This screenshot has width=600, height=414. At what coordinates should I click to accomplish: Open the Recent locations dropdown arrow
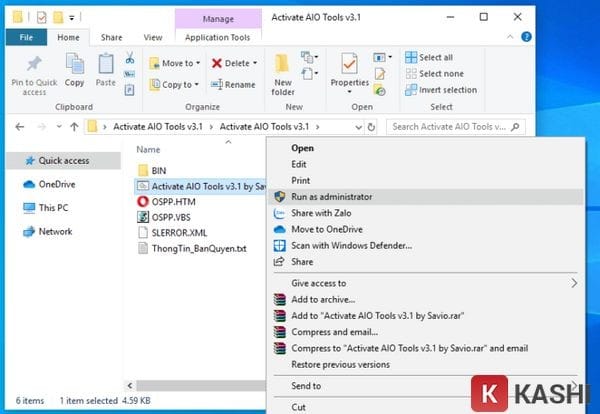[x=59, y=126]
